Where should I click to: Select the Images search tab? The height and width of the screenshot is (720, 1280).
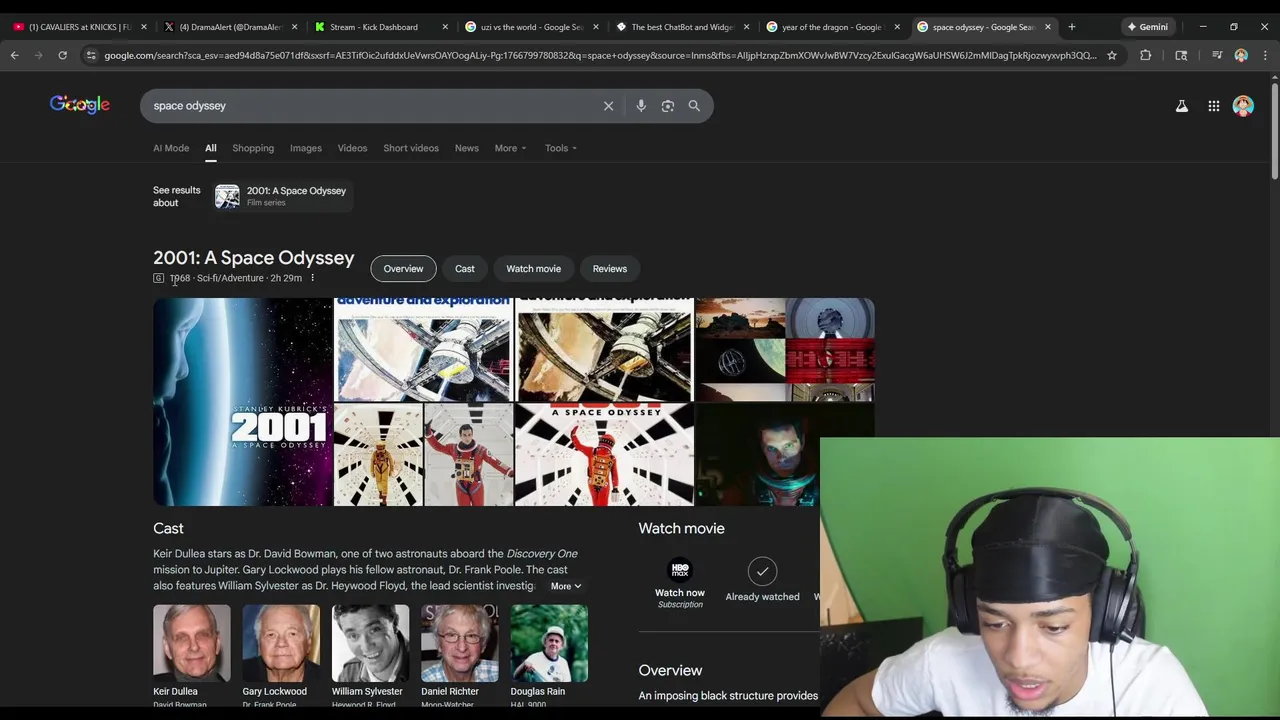306,148
